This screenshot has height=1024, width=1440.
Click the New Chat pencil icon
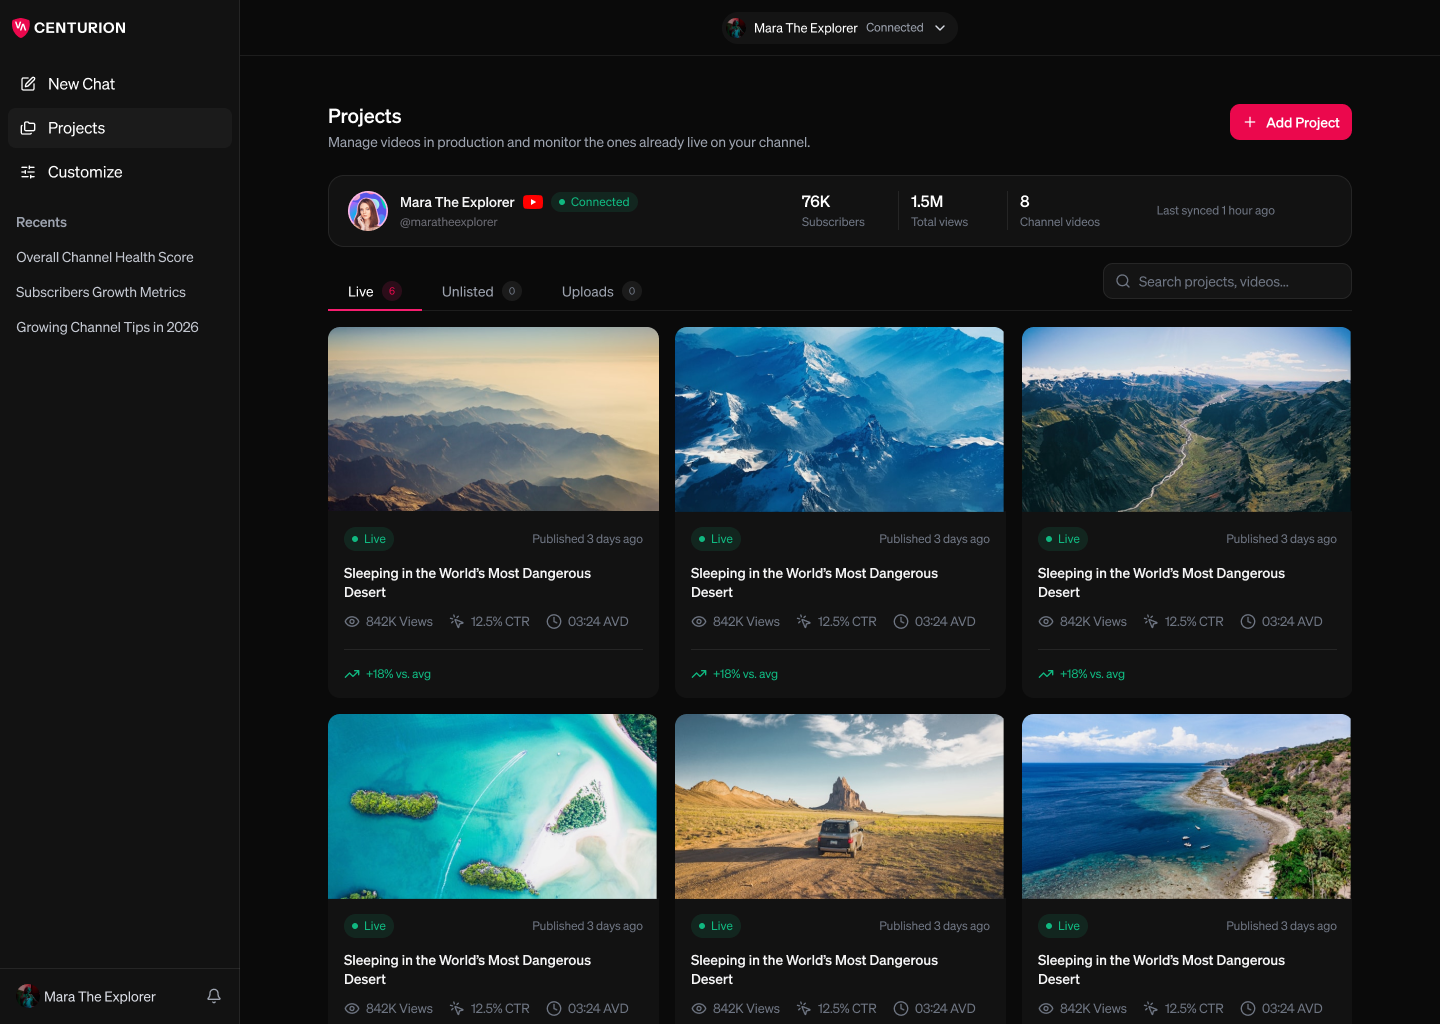click(x=28, y=84)
